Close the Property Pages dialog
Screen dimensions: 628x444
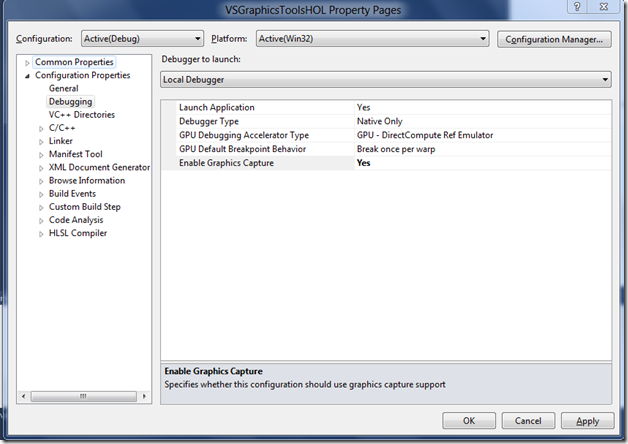pyautogui.click(x=604, y=6)
